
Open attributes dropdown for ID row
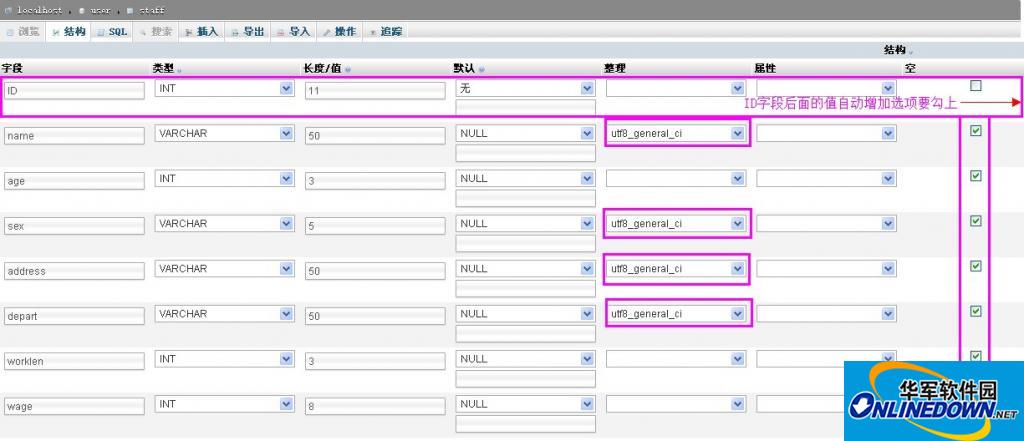pyautogui.click(x=826, y=88)
